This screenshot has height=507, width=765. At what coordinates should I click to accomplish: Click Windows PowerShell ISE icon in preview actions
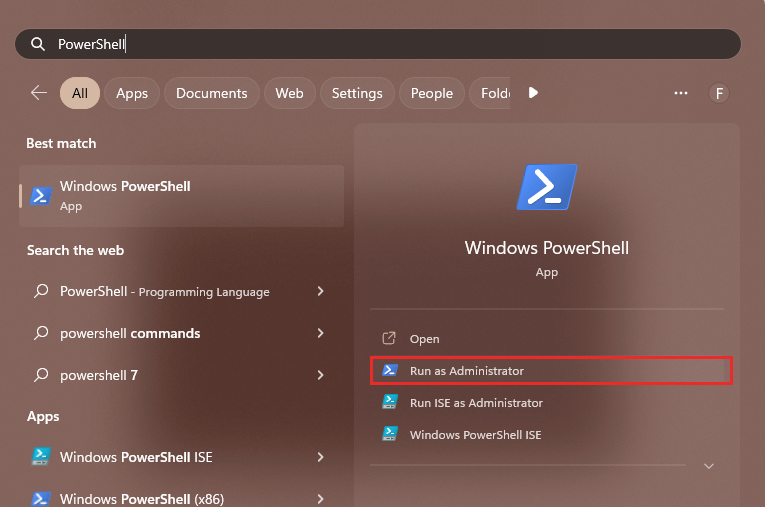(390, 434)
